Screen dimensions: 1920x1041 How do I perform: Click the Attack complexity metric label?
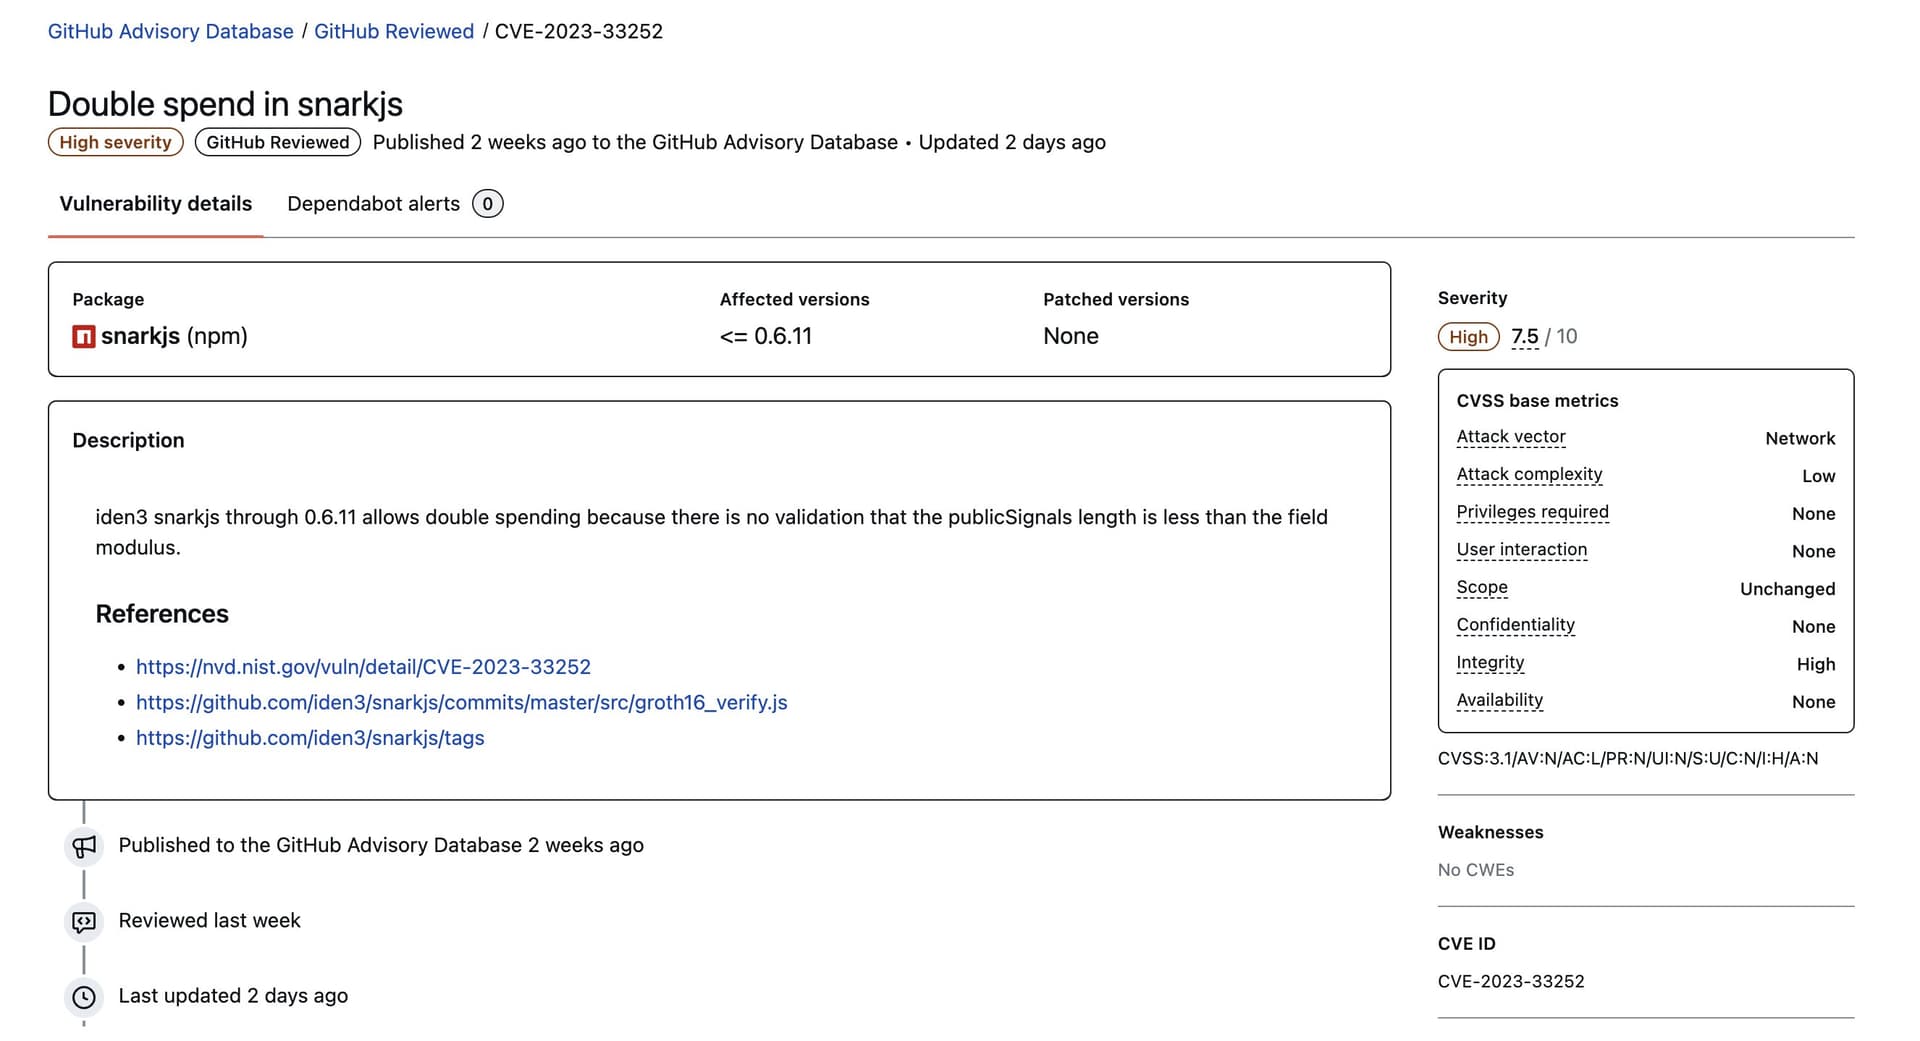[x=1529, y=475]
